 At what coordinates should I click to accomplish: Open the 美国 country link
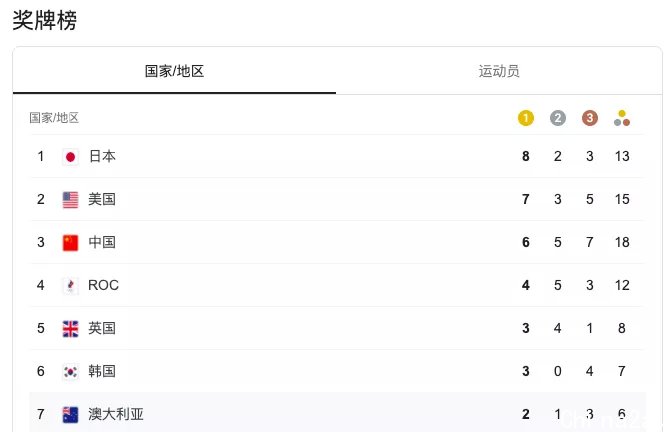(x=102, y=199)
